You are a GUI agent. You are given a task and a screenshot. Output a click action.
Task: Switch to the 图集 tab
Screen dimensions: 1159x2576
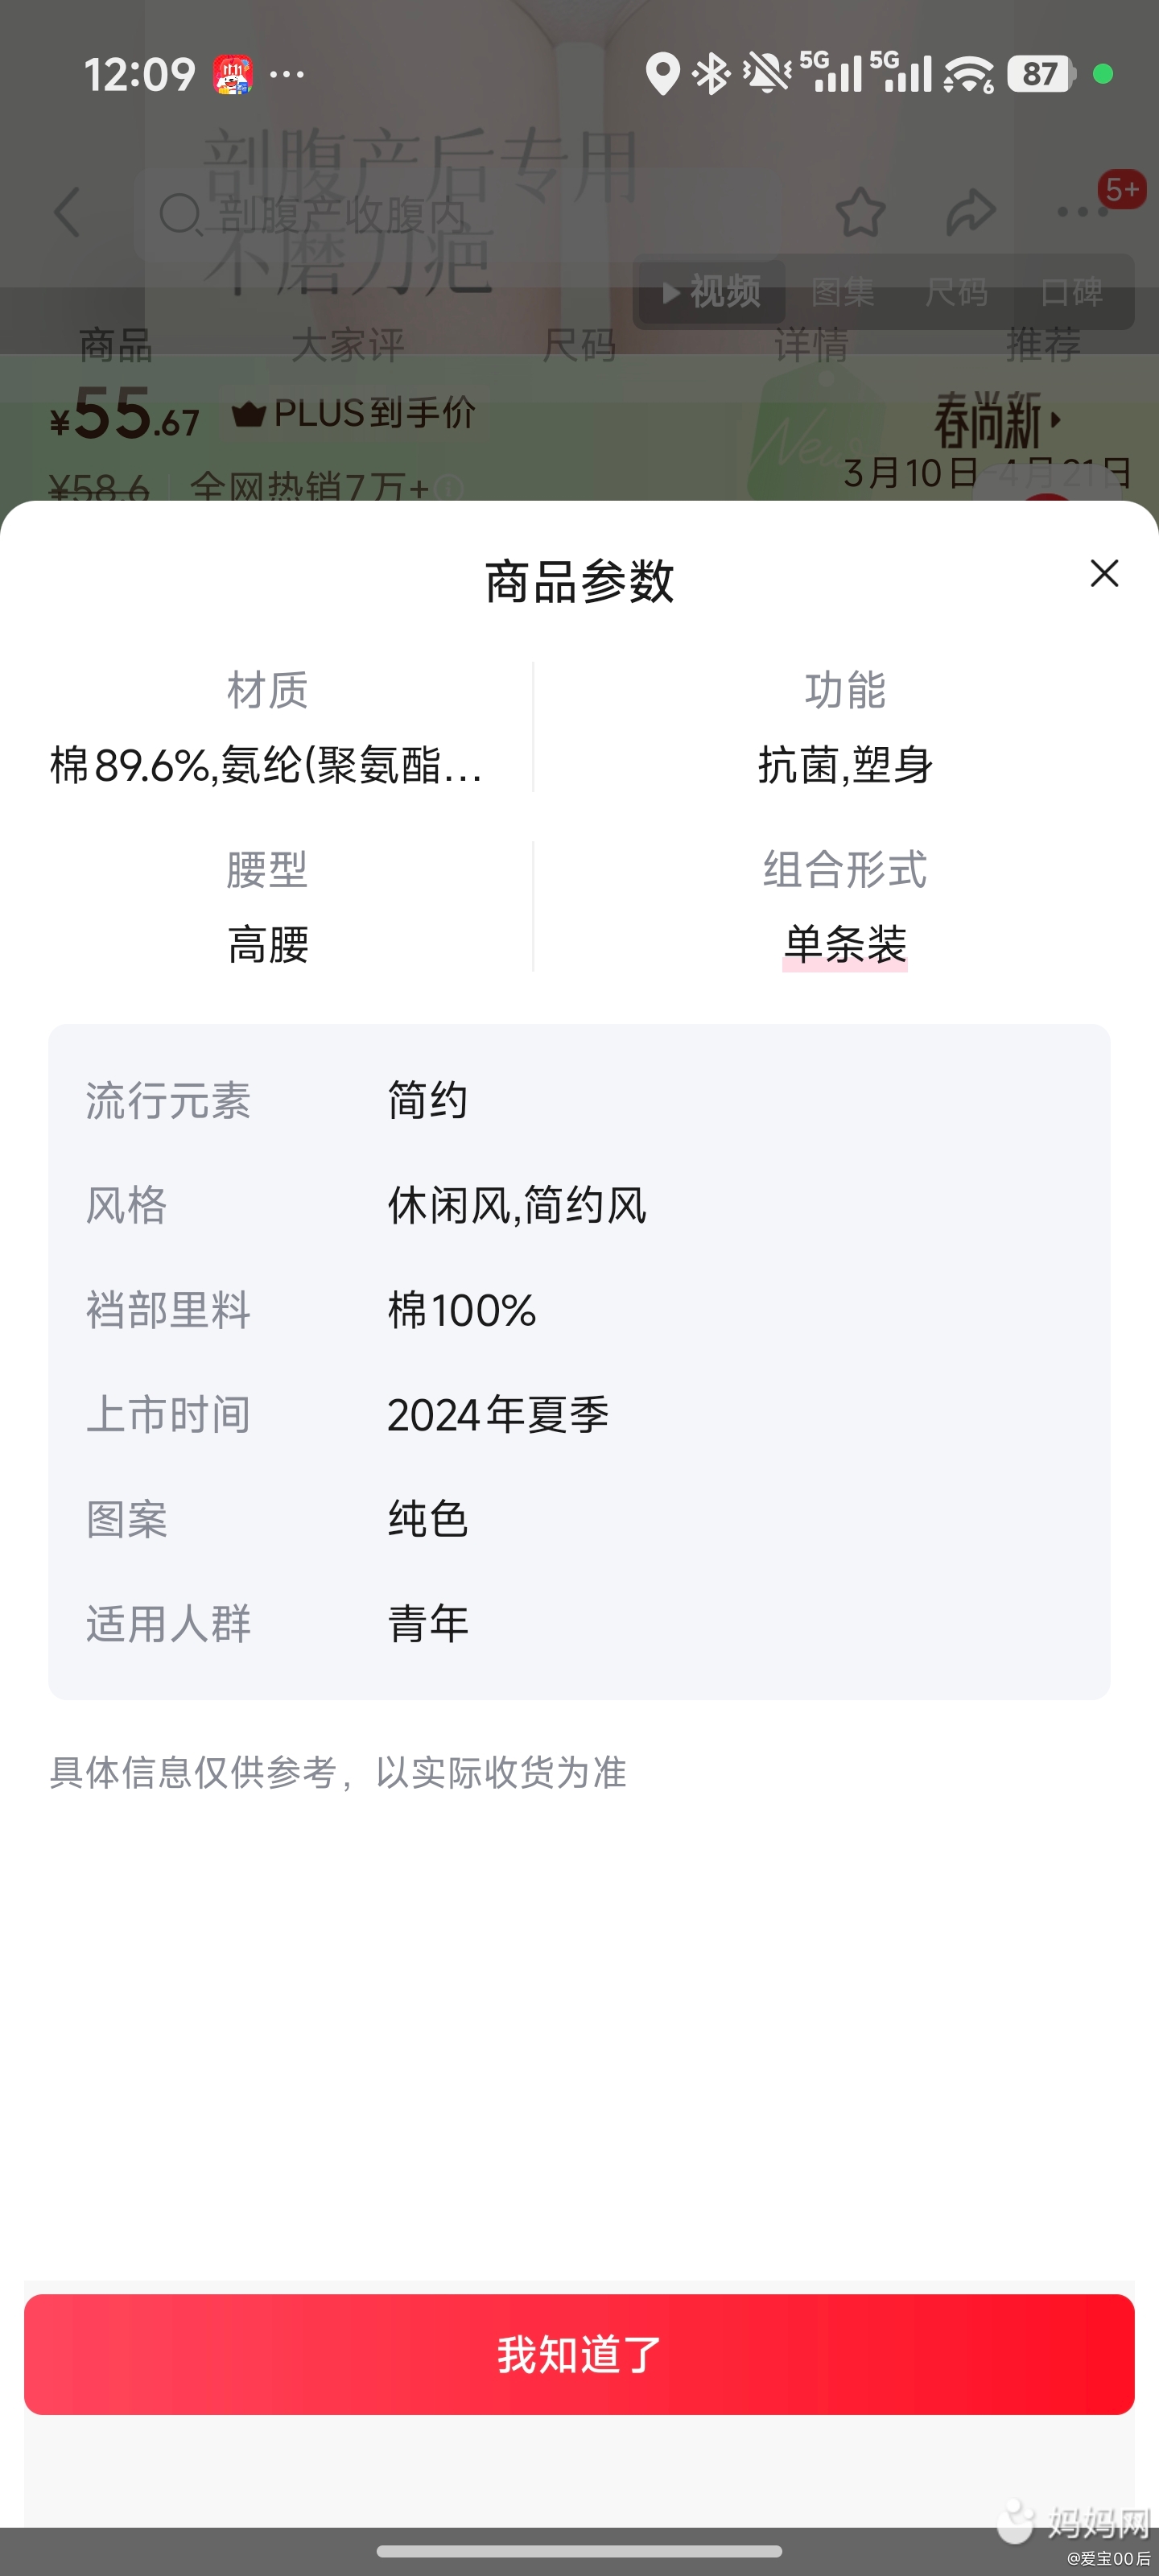(842, 292)
